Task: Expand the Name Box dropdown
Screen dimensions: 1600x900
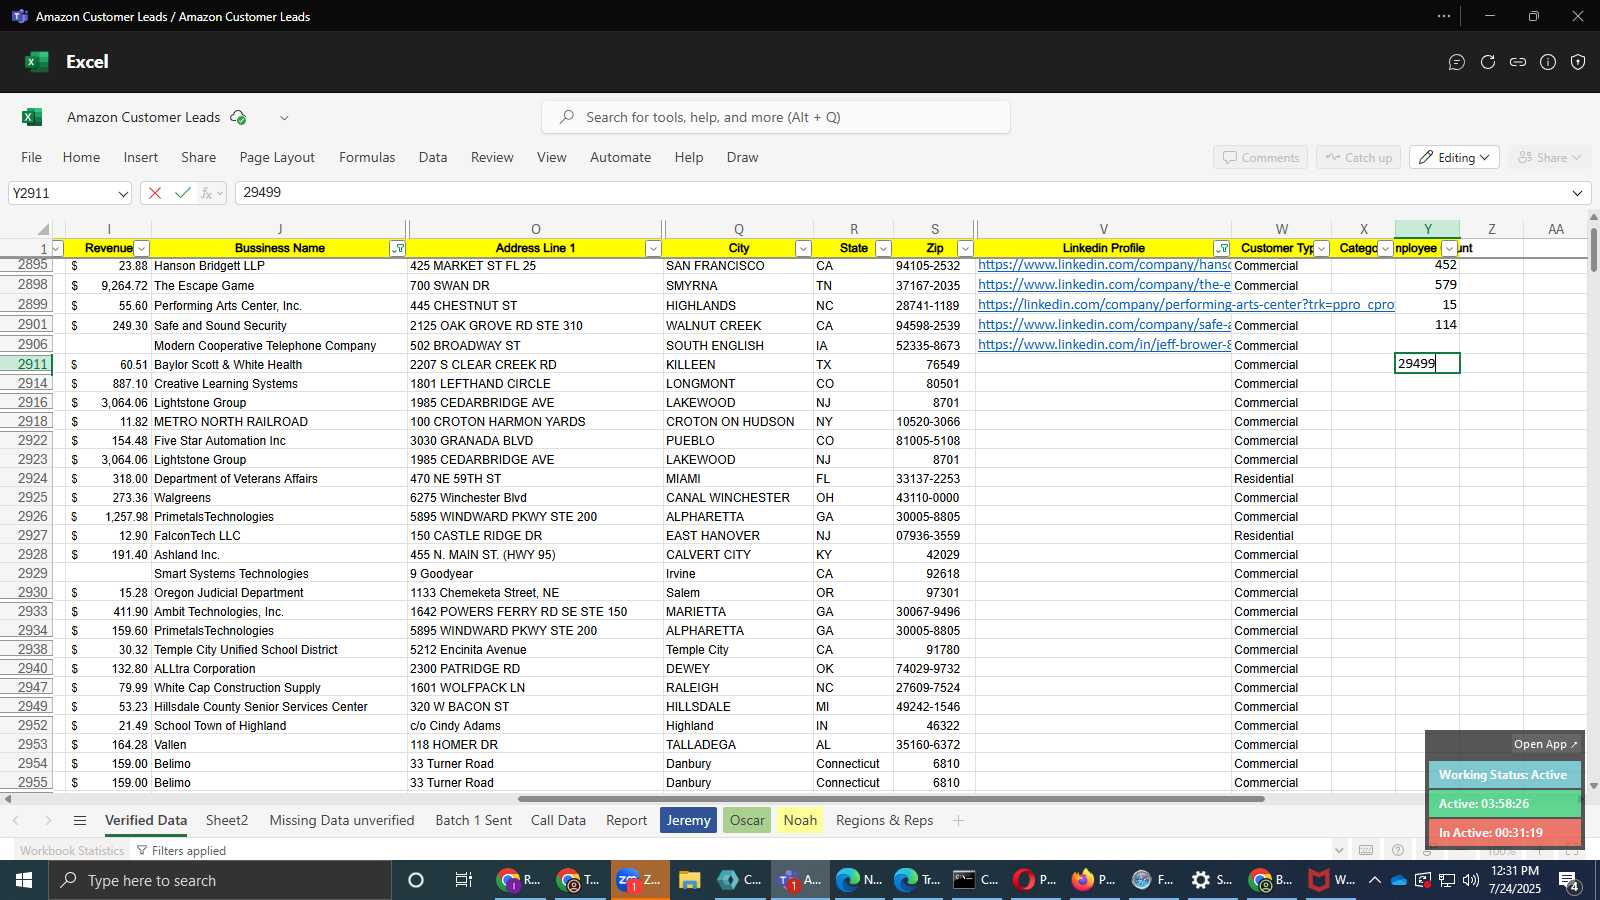Action: pyautogui.click(x=123, y=193)
